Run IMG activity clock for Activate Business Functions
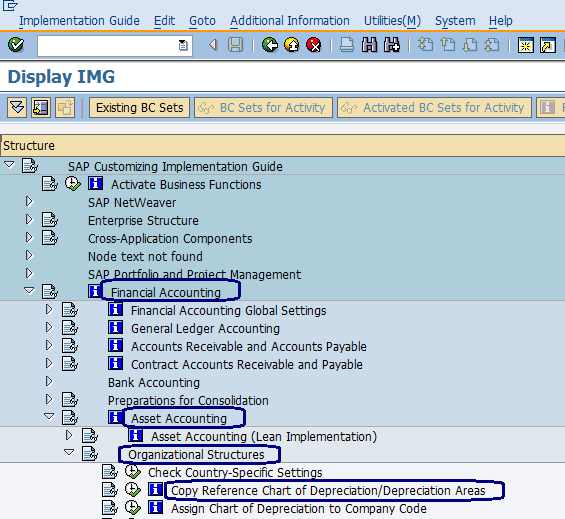The image size is (565, 519). point(73,184)
